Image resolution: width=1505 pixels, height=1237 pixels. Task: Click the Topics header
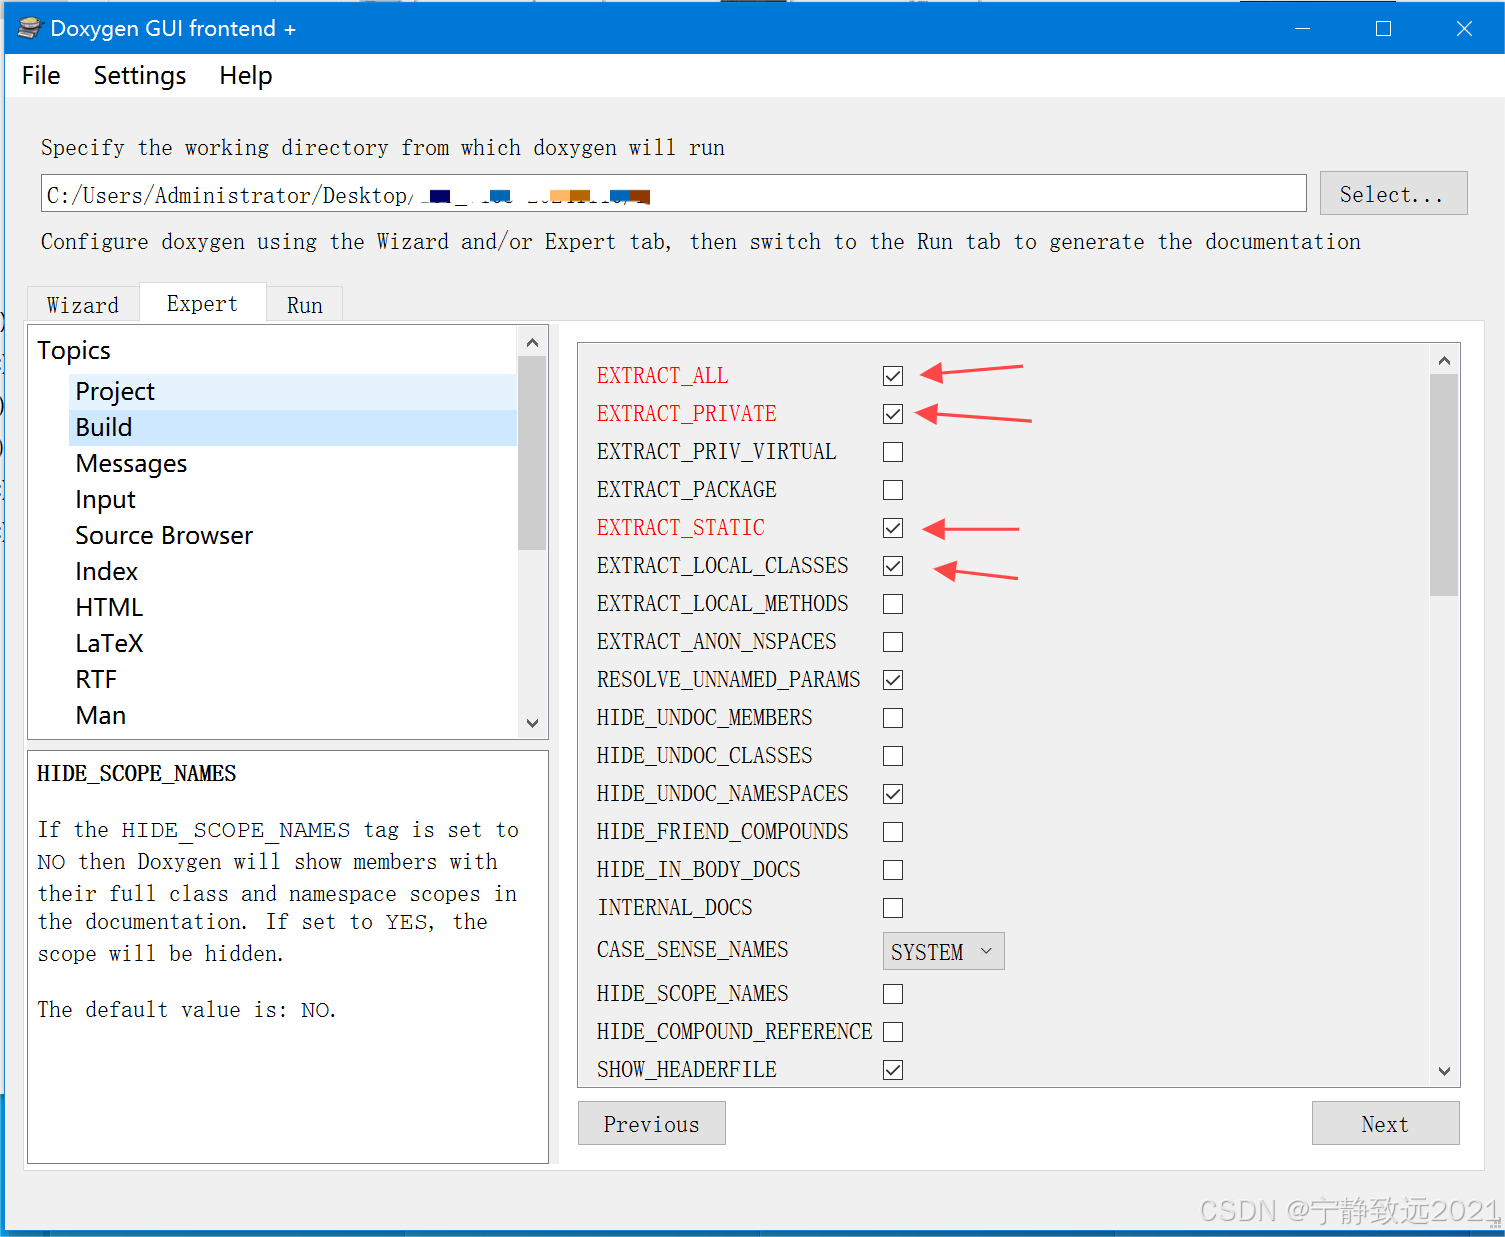[x=74, y=351]
